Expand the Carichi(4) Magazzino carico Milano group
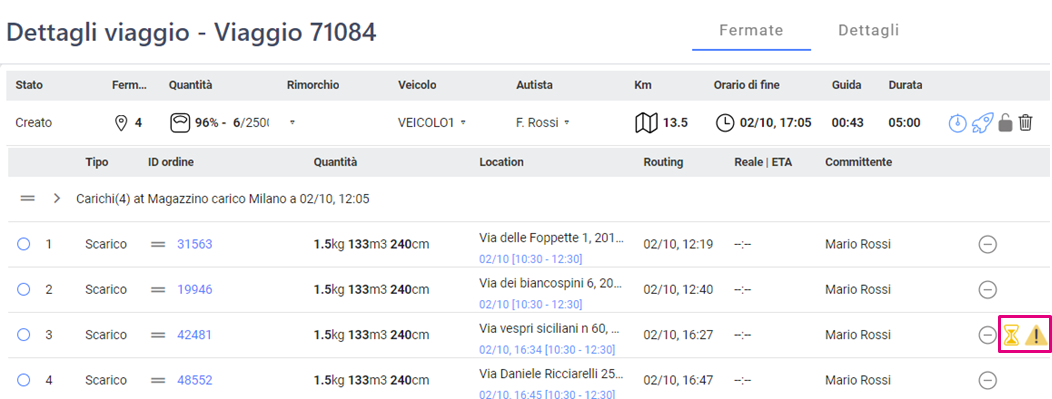 (57, 199)
